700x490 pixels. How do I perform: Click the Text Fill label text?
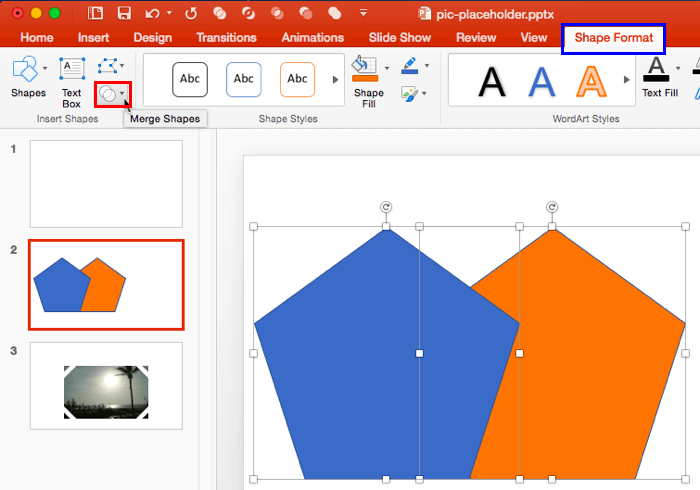click(660, 93)
